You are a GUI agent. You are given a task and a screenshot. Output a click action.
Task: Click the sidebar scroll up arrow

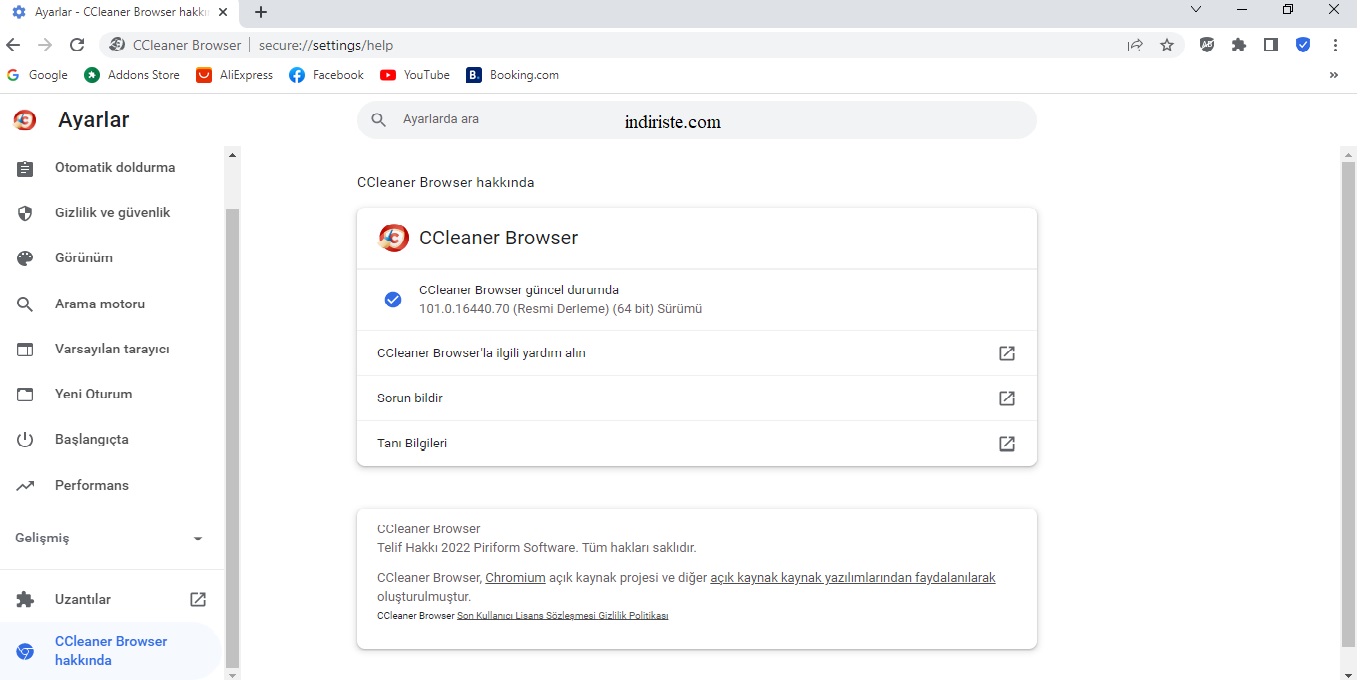point(233,155)
